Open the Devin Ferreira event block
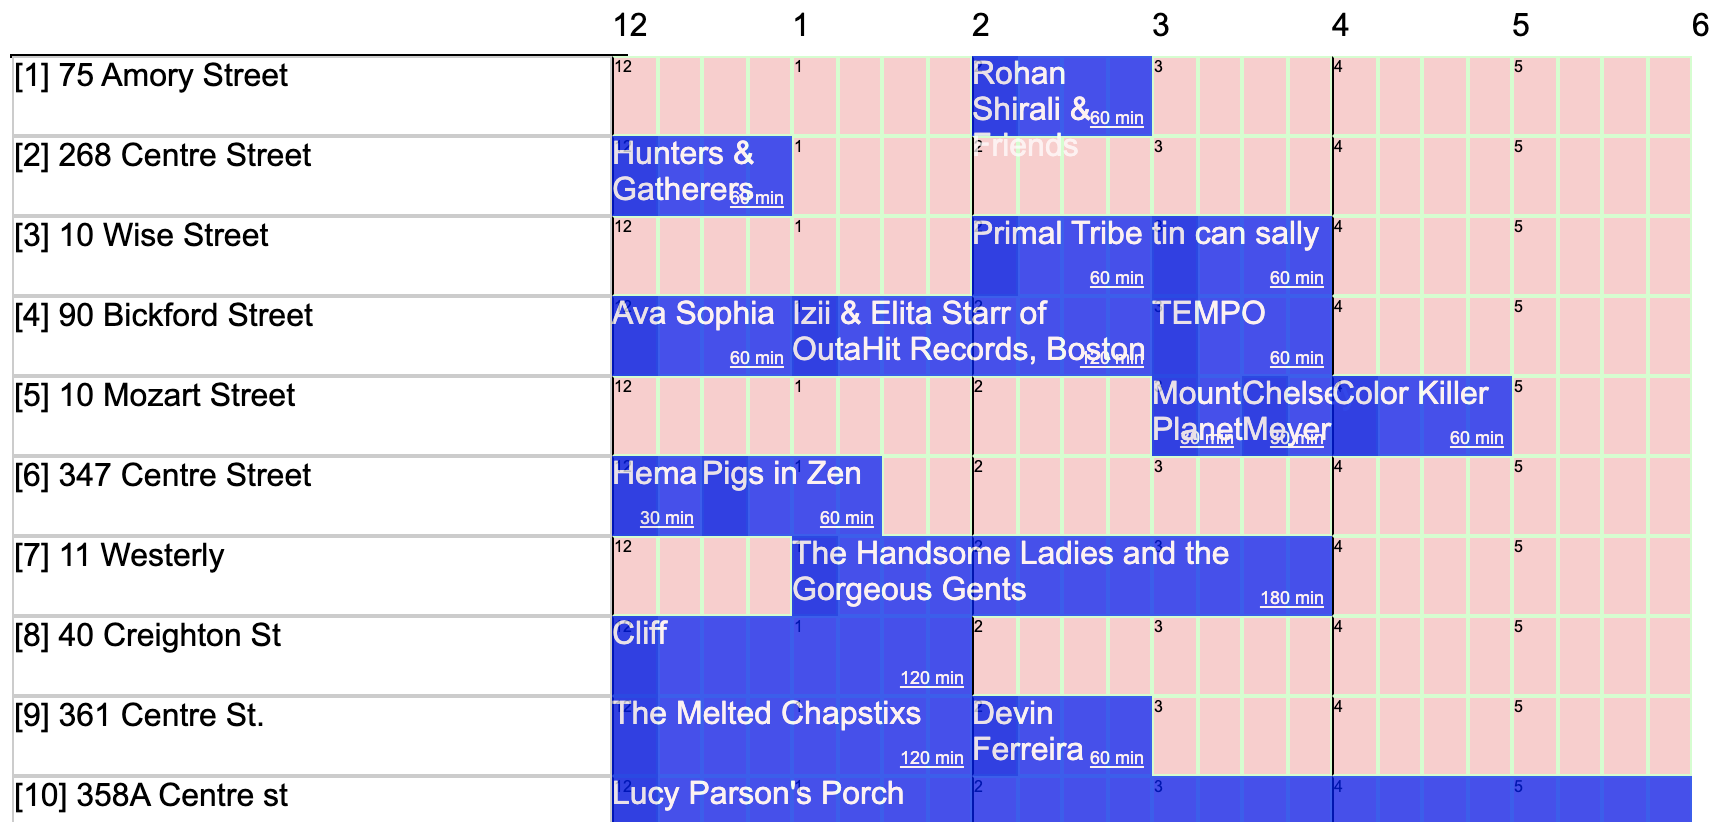Screen dimensions: 1724x822 coord(1062,736)
